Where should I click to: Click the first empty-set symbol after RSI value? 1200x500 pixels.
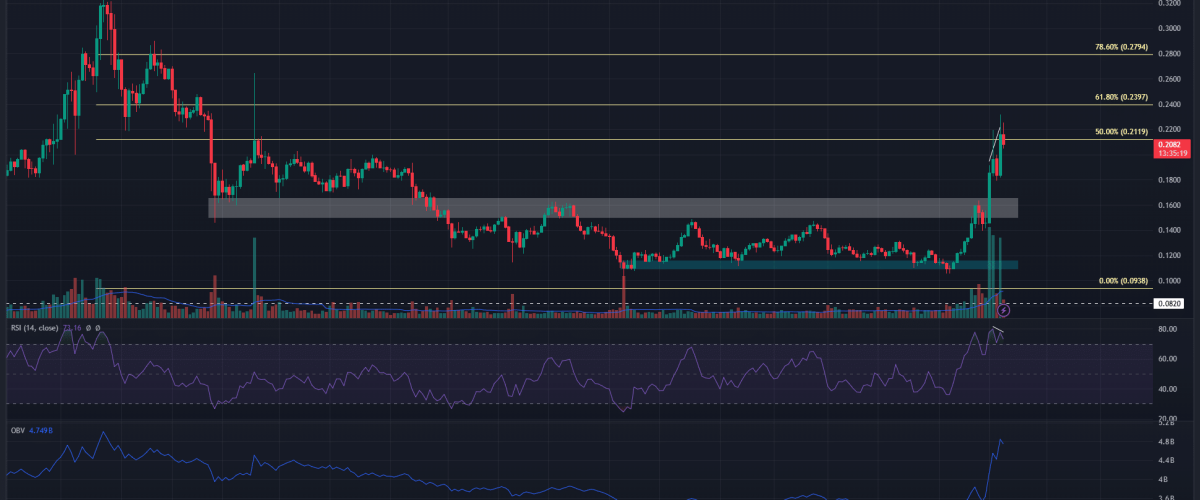pyautogui.click(x=88, y=327)
